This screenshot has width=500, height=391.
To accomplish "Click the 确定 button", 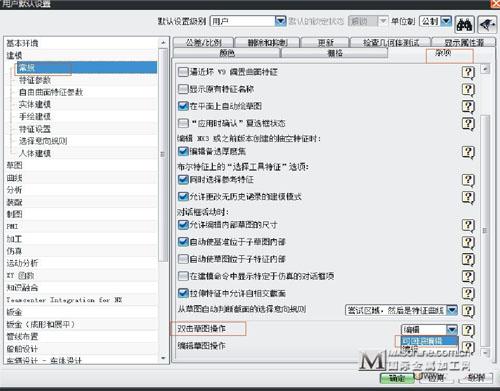I will (x=397, y=378).
